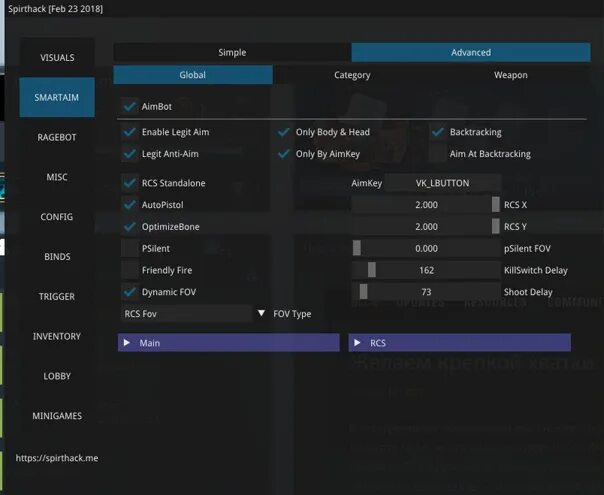Viewport: 604px width, 495px height.
Task: Switch to the TRIGGER section
Action: tap(57, 297)
